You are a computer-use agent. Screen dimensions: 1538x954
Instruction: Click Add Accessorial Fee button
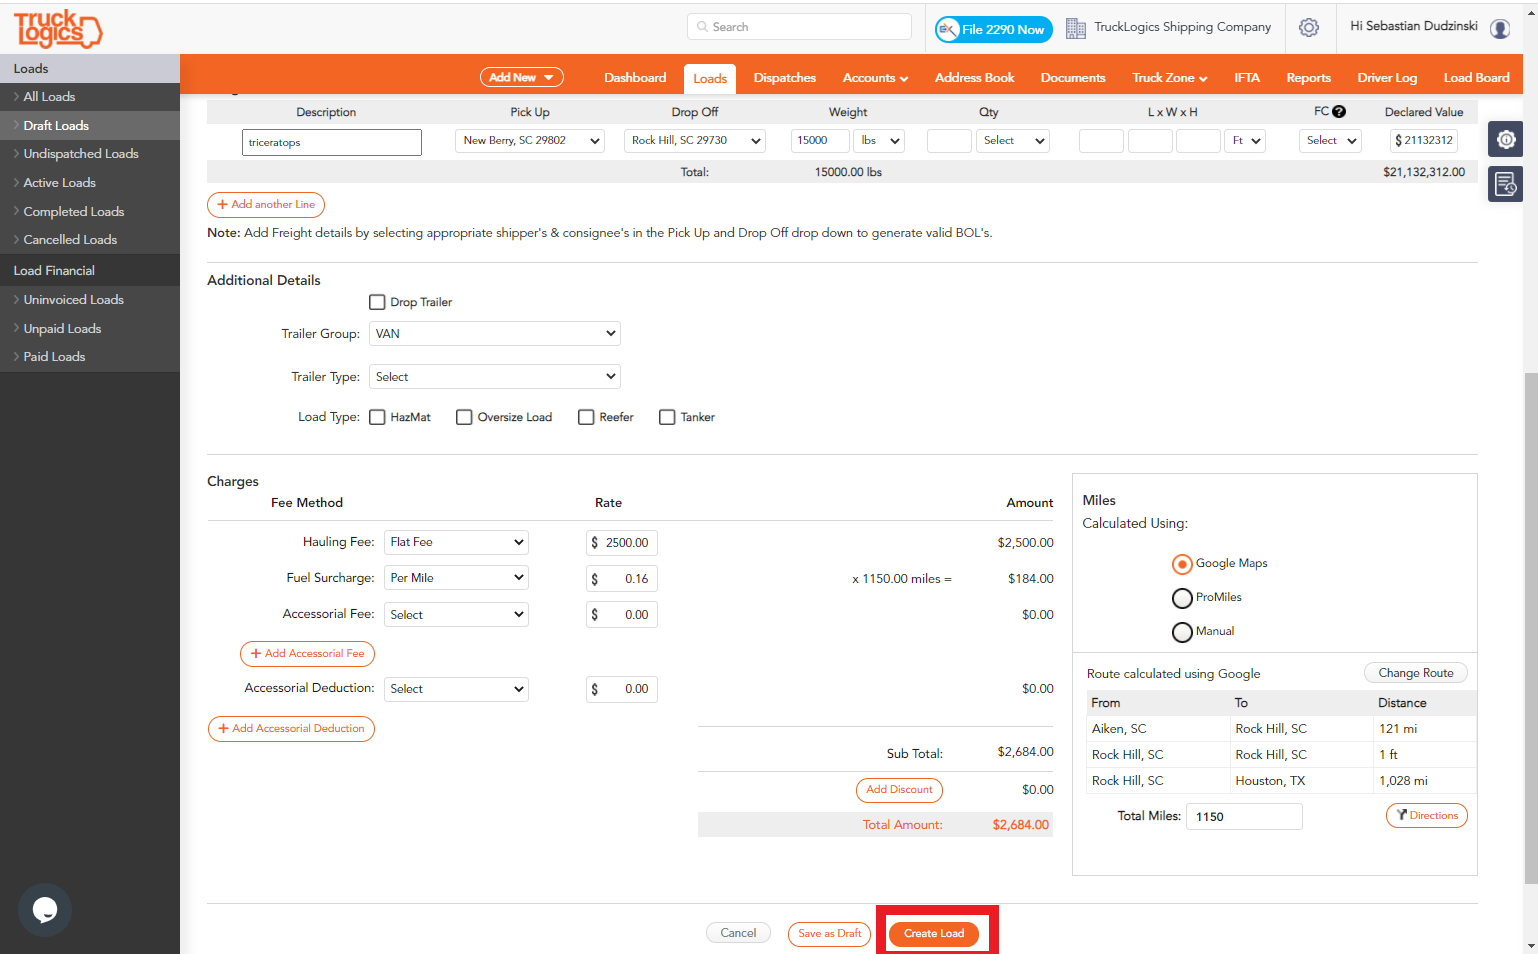[308, 654]
